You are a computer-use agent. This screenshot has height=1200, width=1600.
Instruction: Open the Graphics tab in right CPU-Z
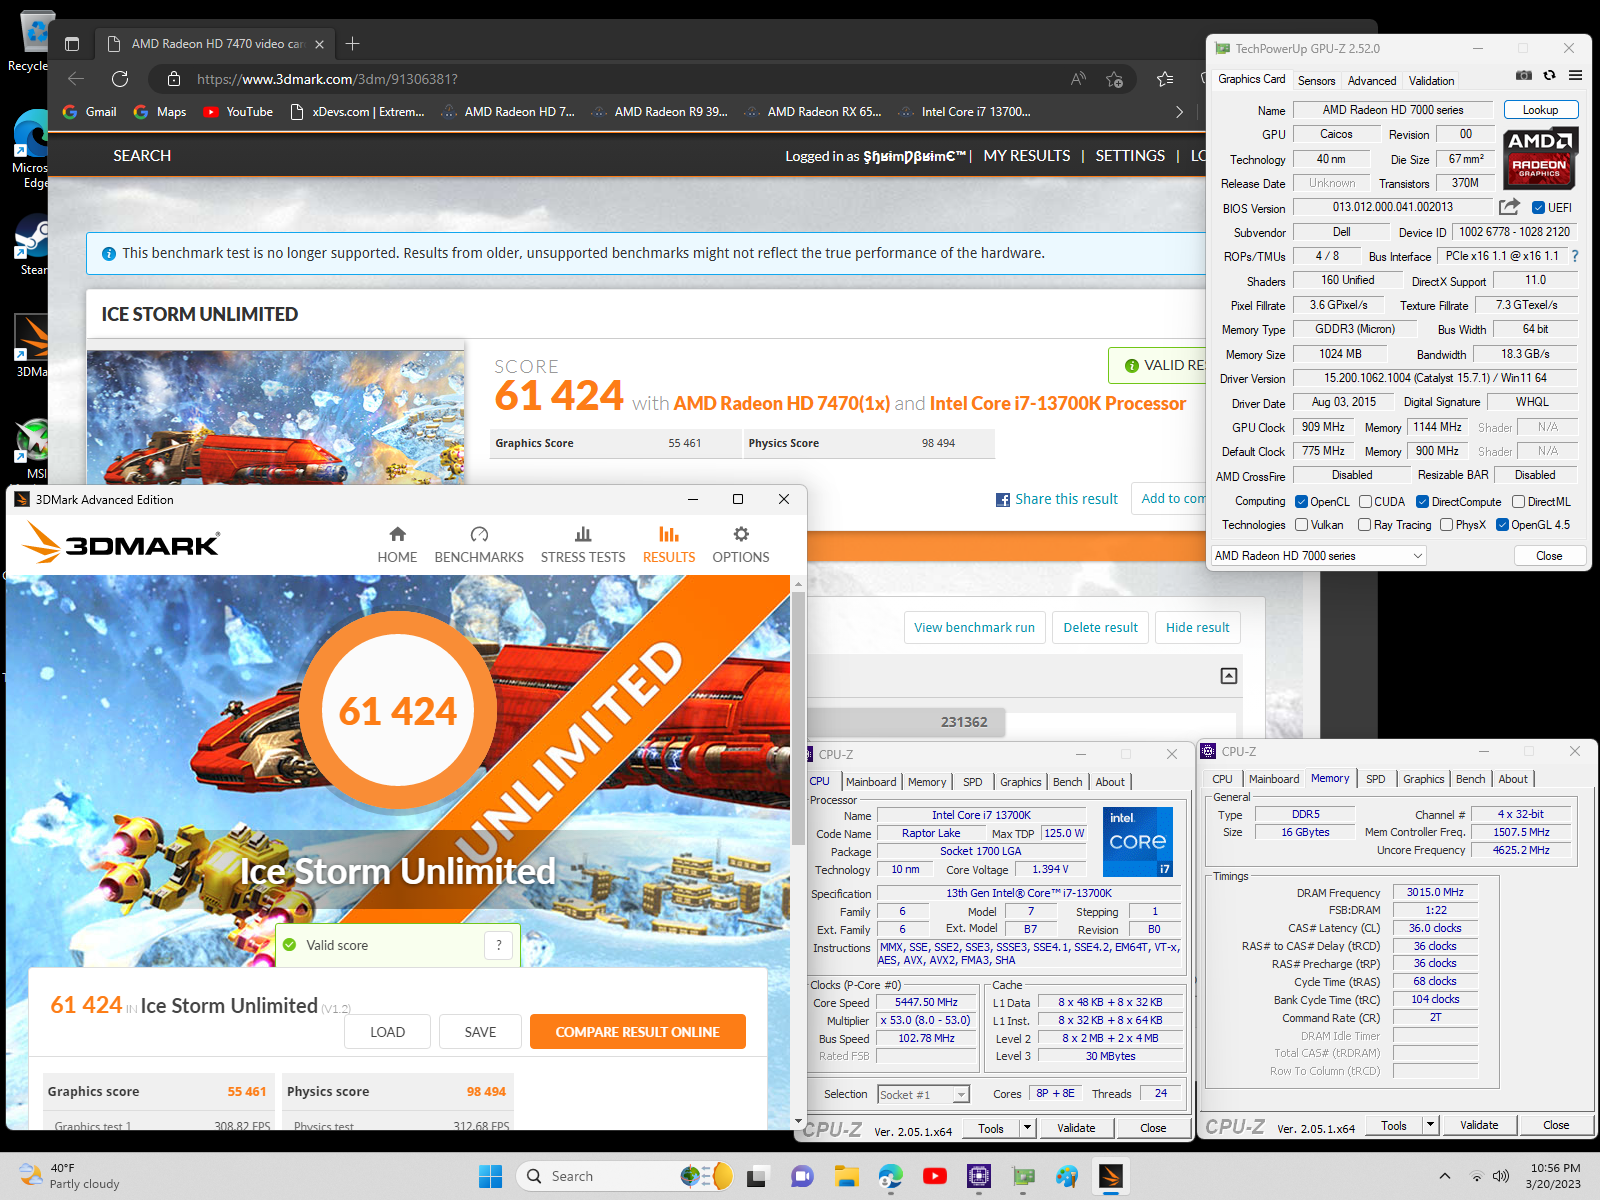pyautogui.click(x=1423, y=779)
